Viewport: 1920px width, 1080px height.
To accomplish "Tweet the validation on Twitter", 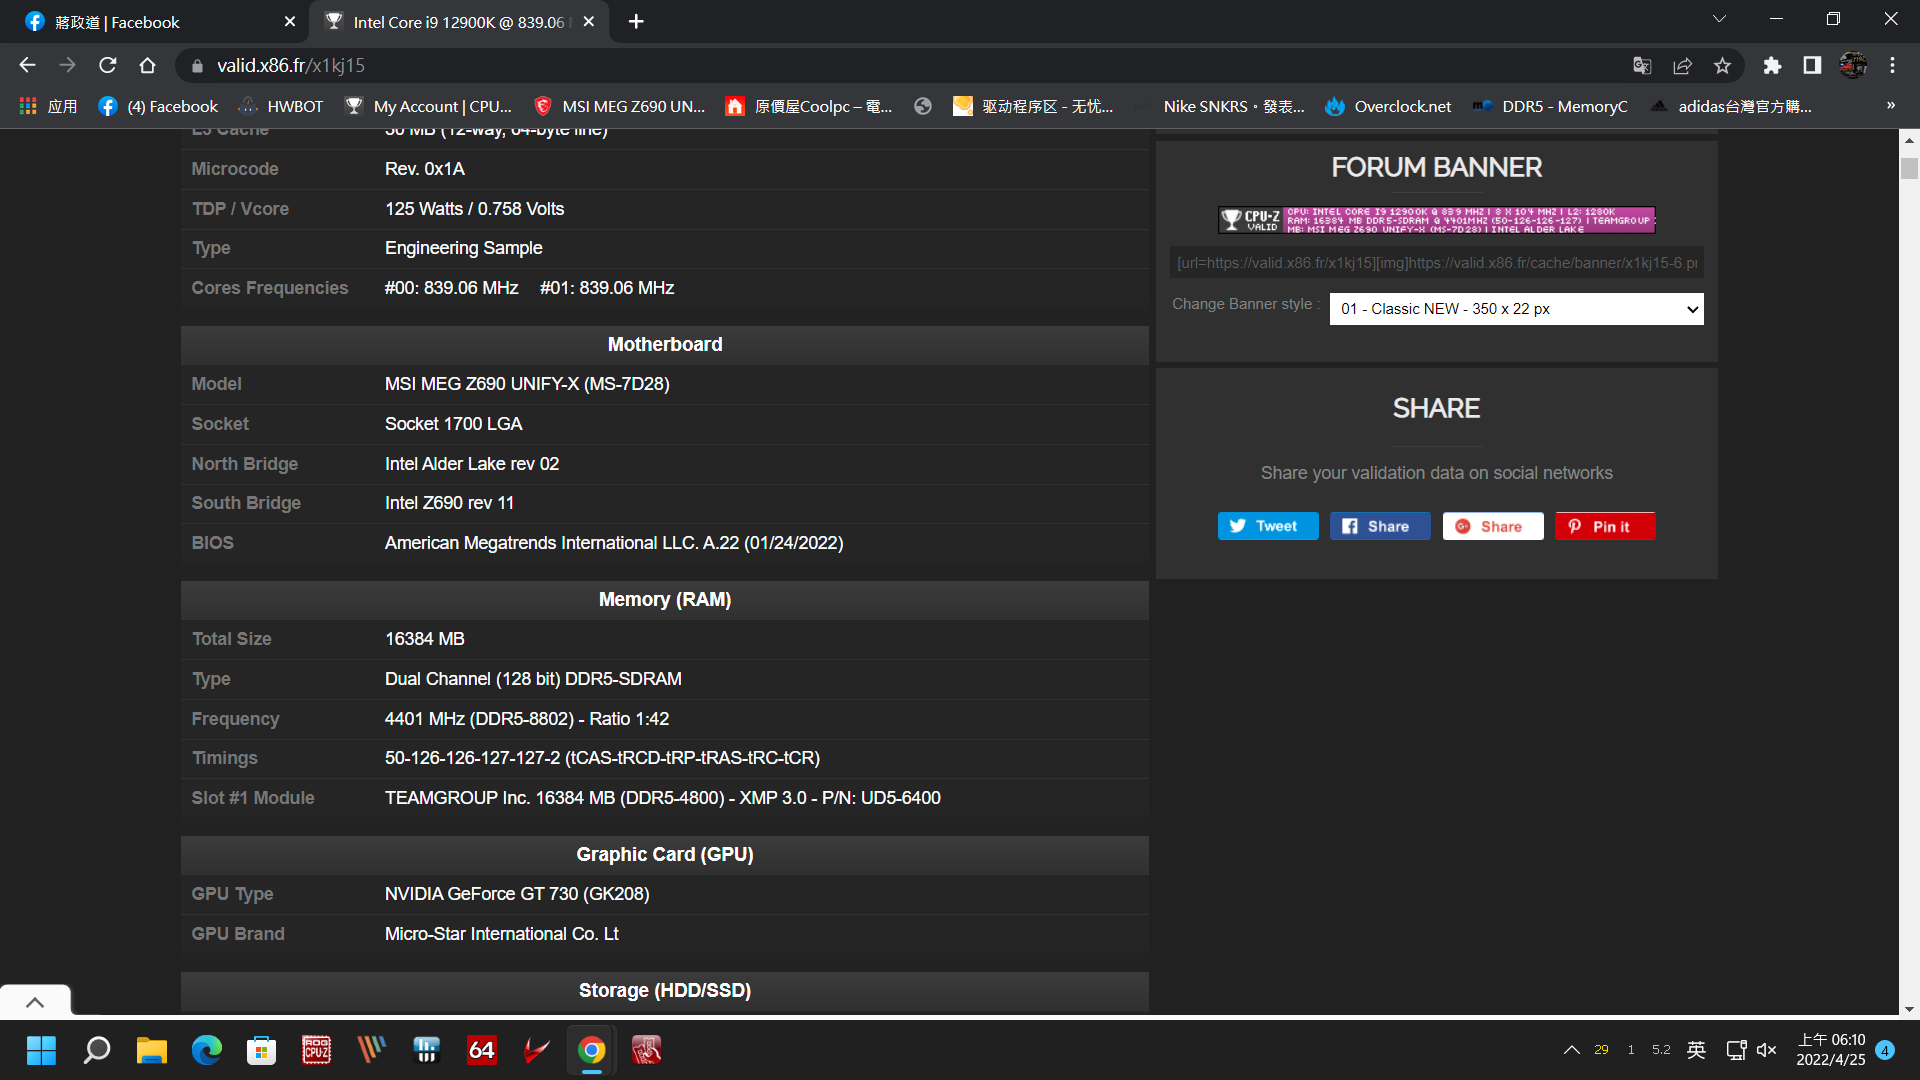I will pos(1268,526).
